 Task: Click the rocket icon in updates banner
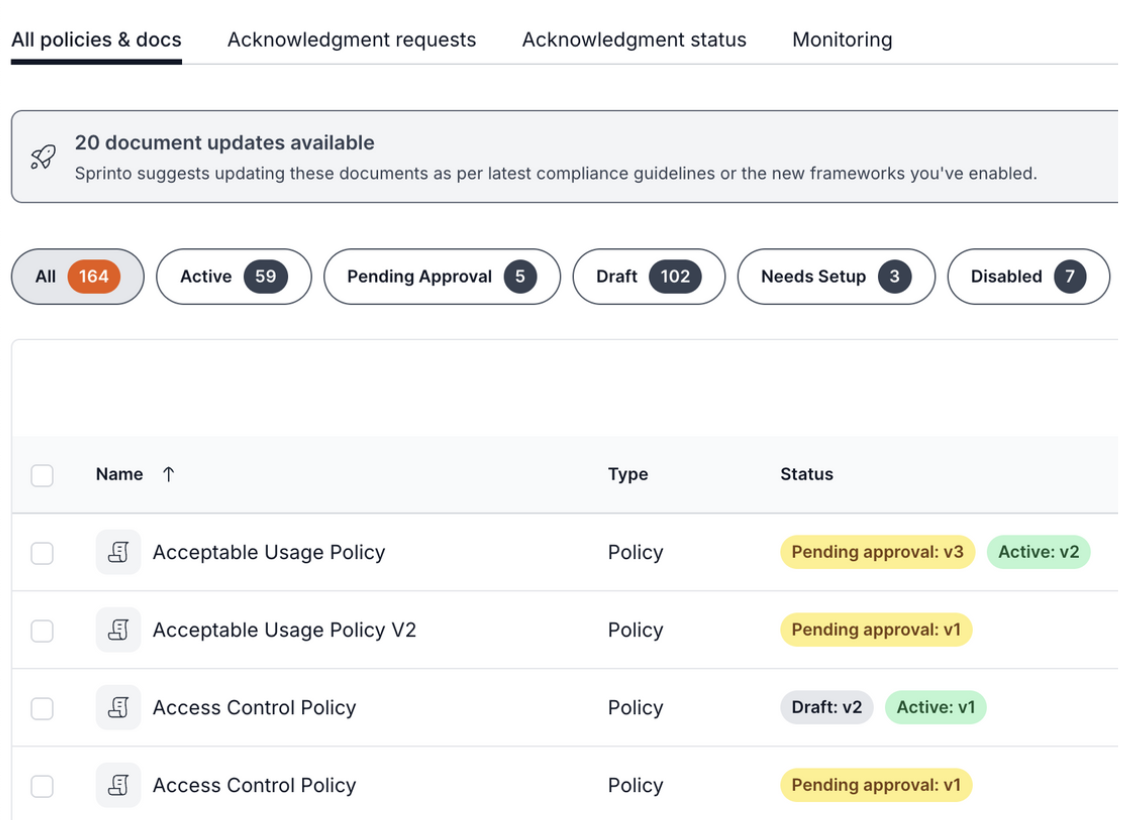tap(43, 157)
